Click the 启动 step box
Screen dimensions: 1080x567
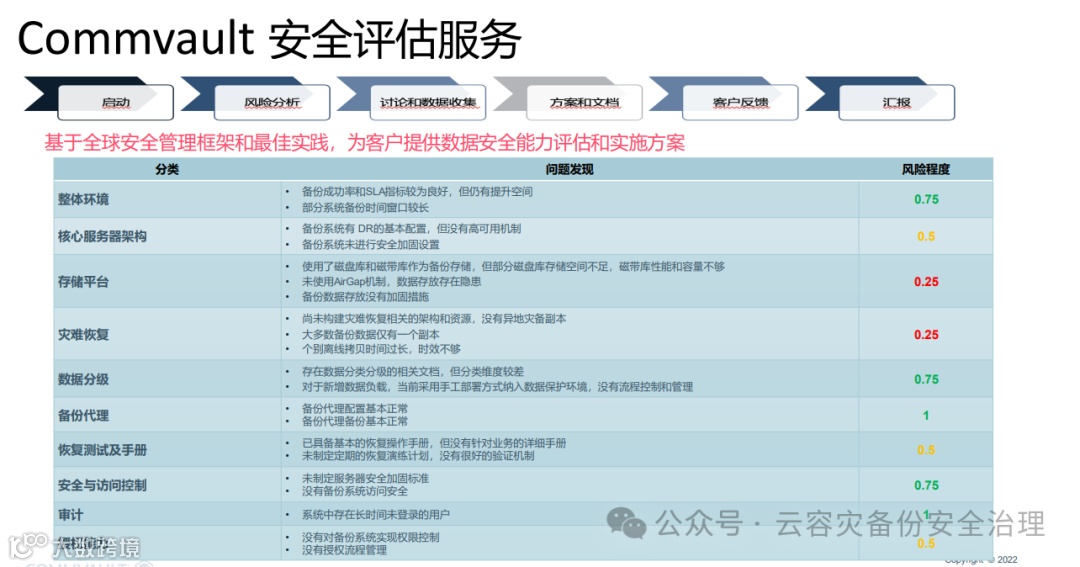tap(116, 102)
